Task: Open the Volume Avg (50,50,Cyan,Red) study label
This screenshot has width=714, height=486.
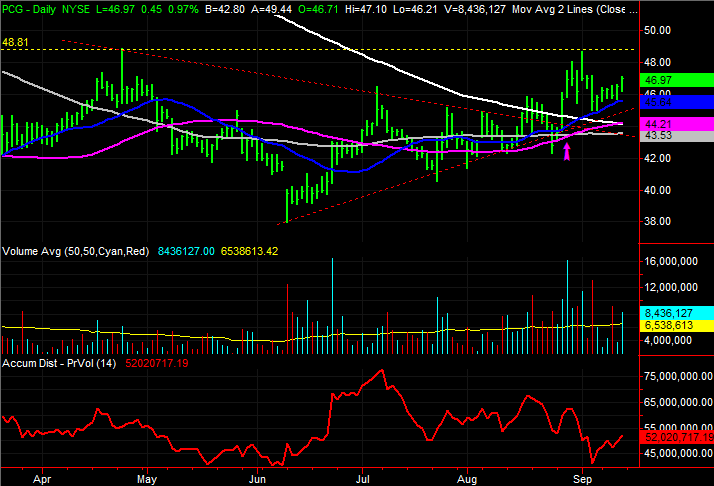Action: point(76,251)
